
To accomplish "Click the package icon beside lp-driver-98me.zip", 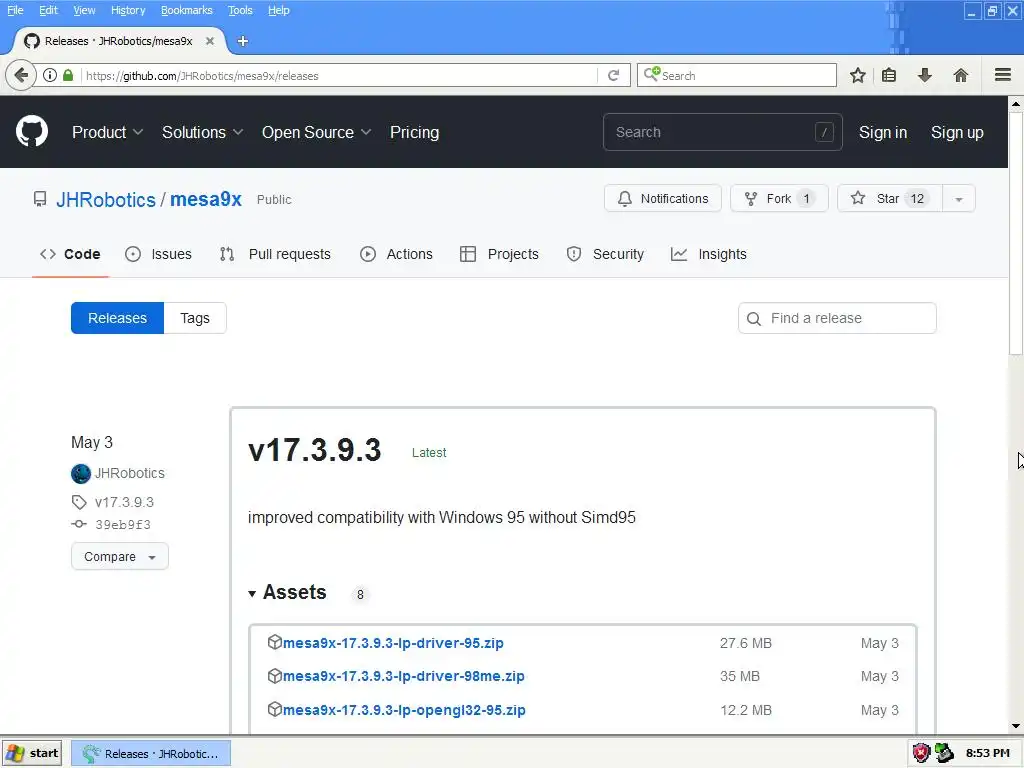I will click(274, 676).
